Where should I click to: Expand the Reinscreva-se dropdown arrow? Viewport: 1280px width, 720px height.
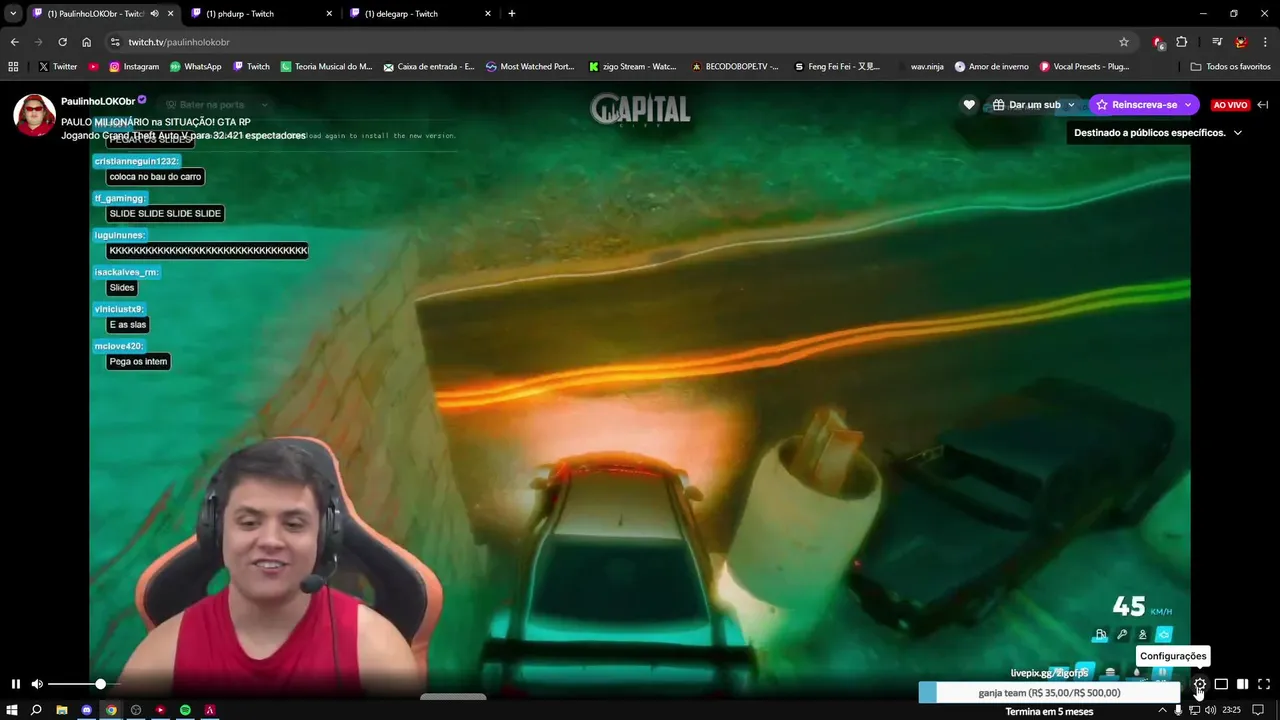[1190, 105]
